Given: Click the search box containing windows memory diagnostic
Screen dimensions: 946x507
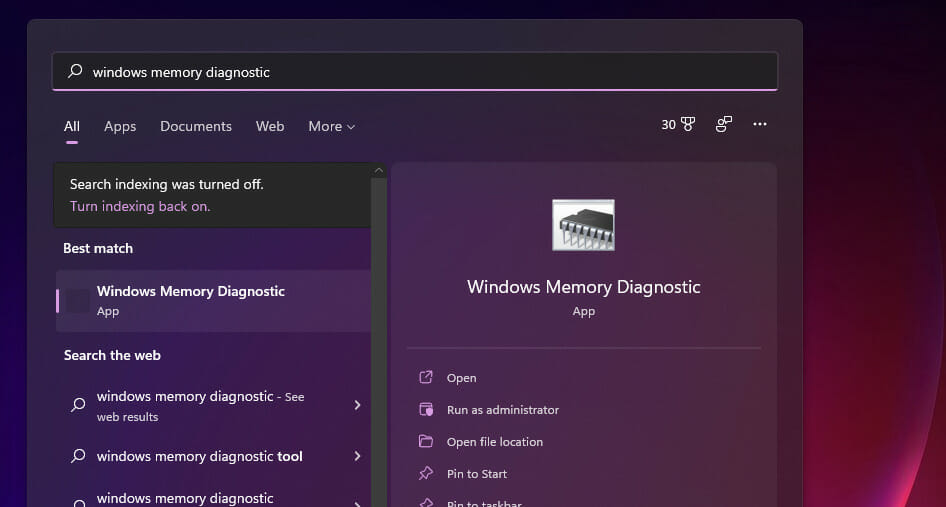Looking at the screenshot, I should pyautogui.click(x=415, y=71).
